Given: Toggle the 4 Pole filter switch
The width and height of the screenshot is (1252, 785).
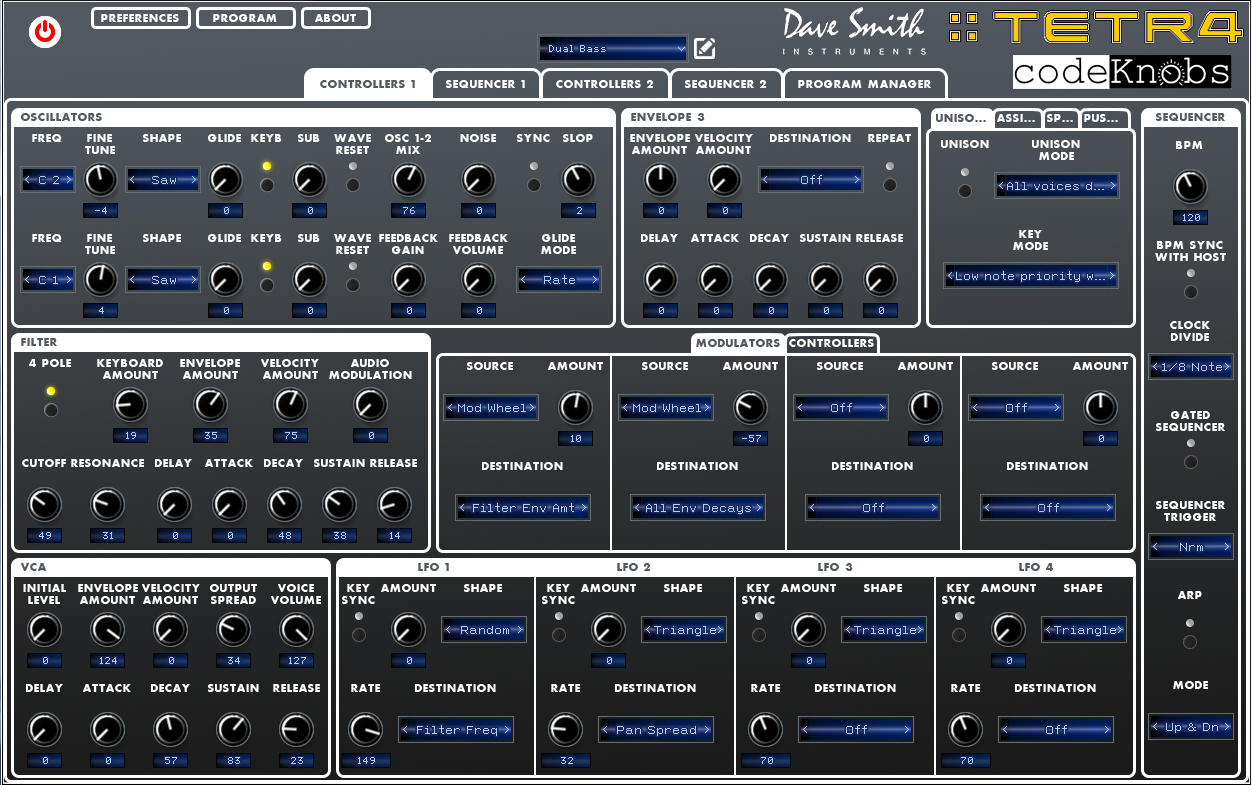Looking at the screenshot, I should pos(51,409).
